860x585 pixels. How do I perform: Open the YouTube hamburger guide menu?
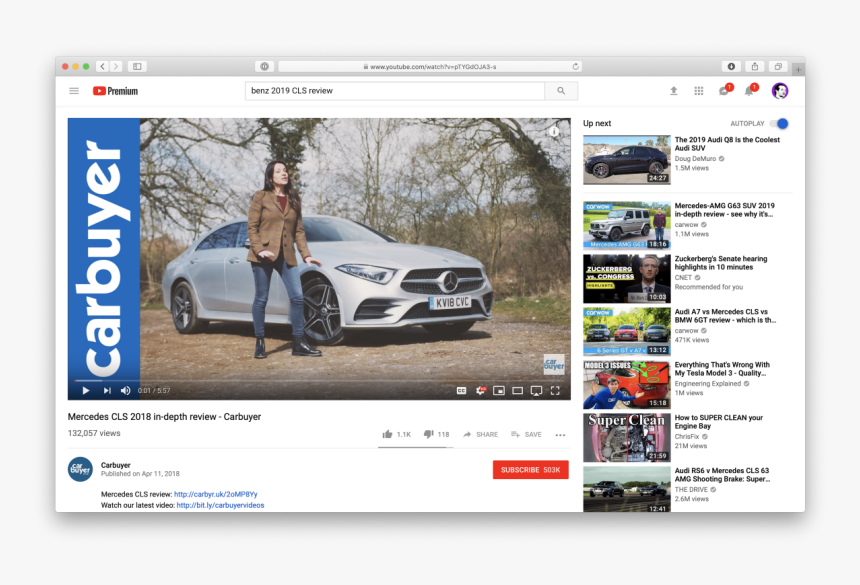[74, 91]
